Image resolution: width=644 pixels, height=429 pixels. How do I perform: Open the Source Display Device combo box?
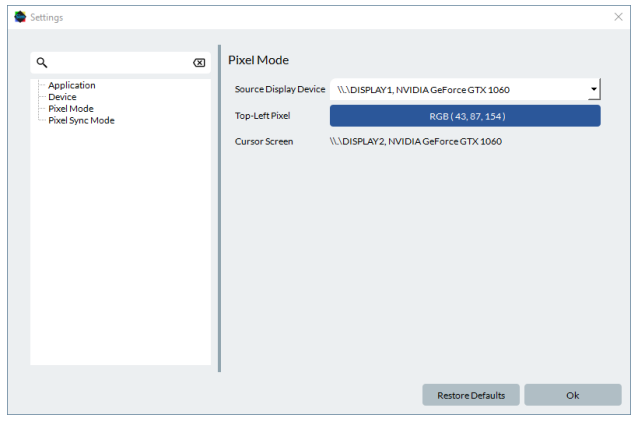click(x=458, y=90)
